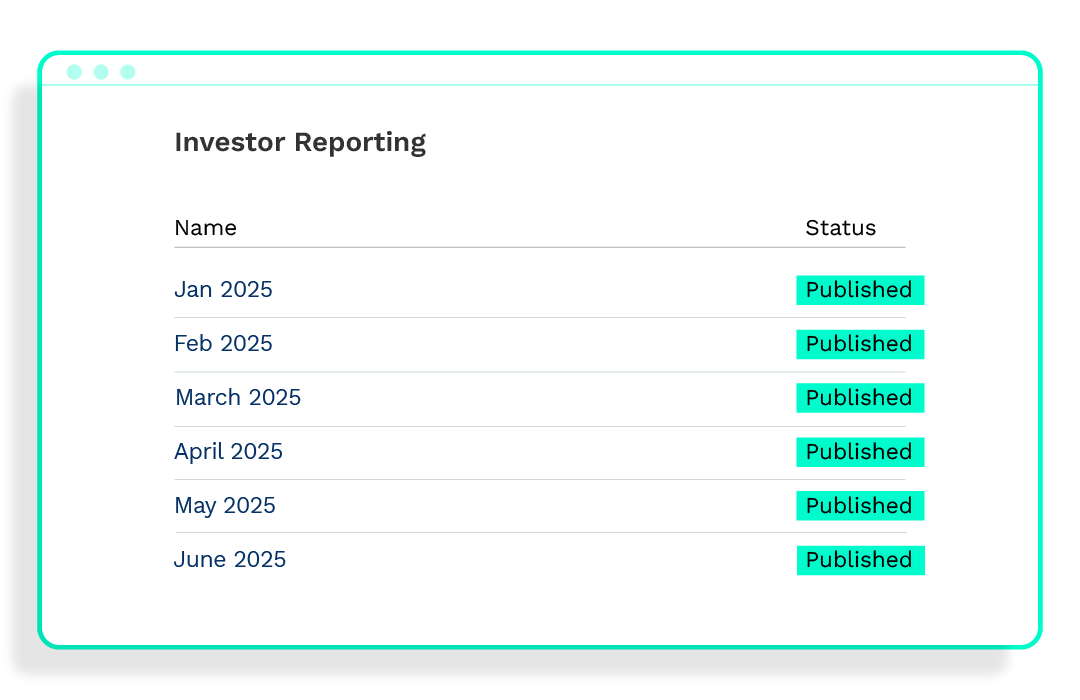Click the Published badge for June 2025

[860, 560]
